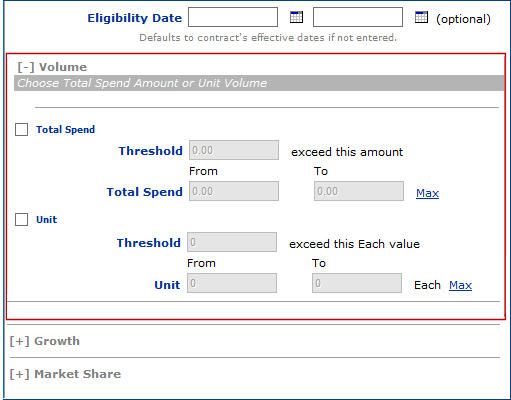Enable the Total Spend checkbox

click(x=21, y=129)
